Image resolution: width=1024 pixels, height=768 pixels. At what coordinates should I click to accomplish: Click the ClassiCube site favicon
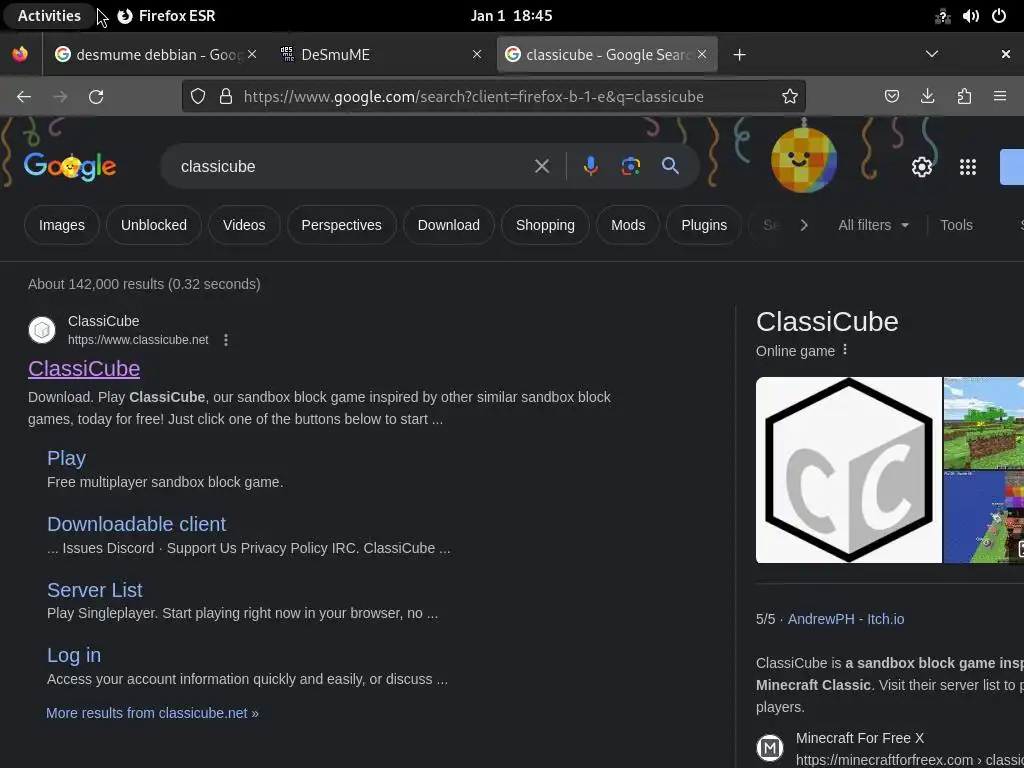pyautogui.click(x=42, y=330)
